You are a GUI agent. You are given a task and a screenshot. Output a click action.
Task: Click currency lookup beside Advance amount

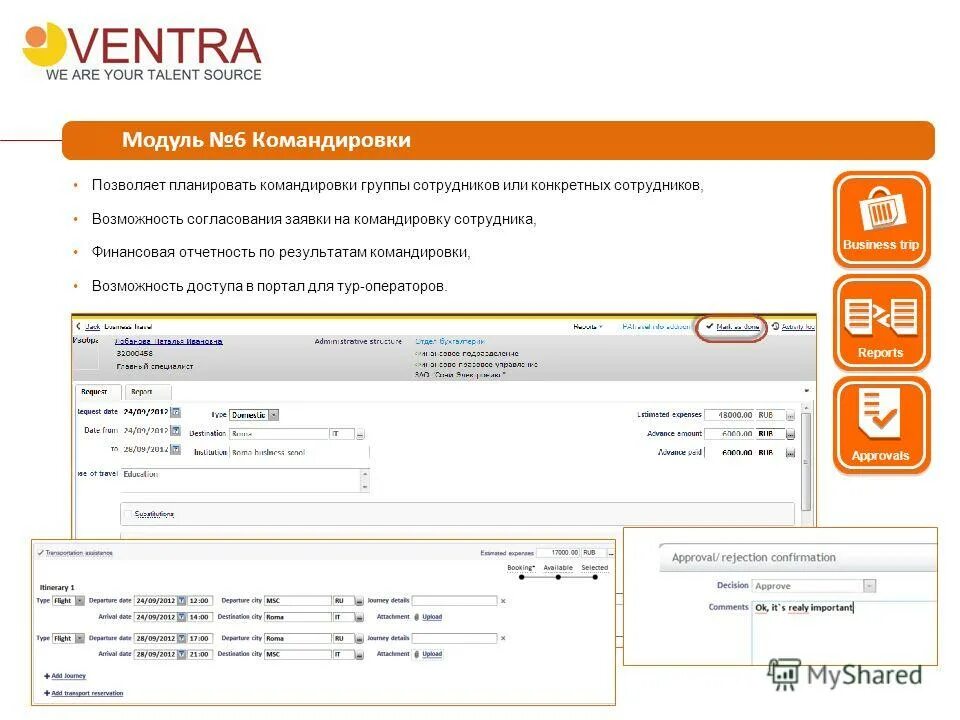click(x=790, y=434)
